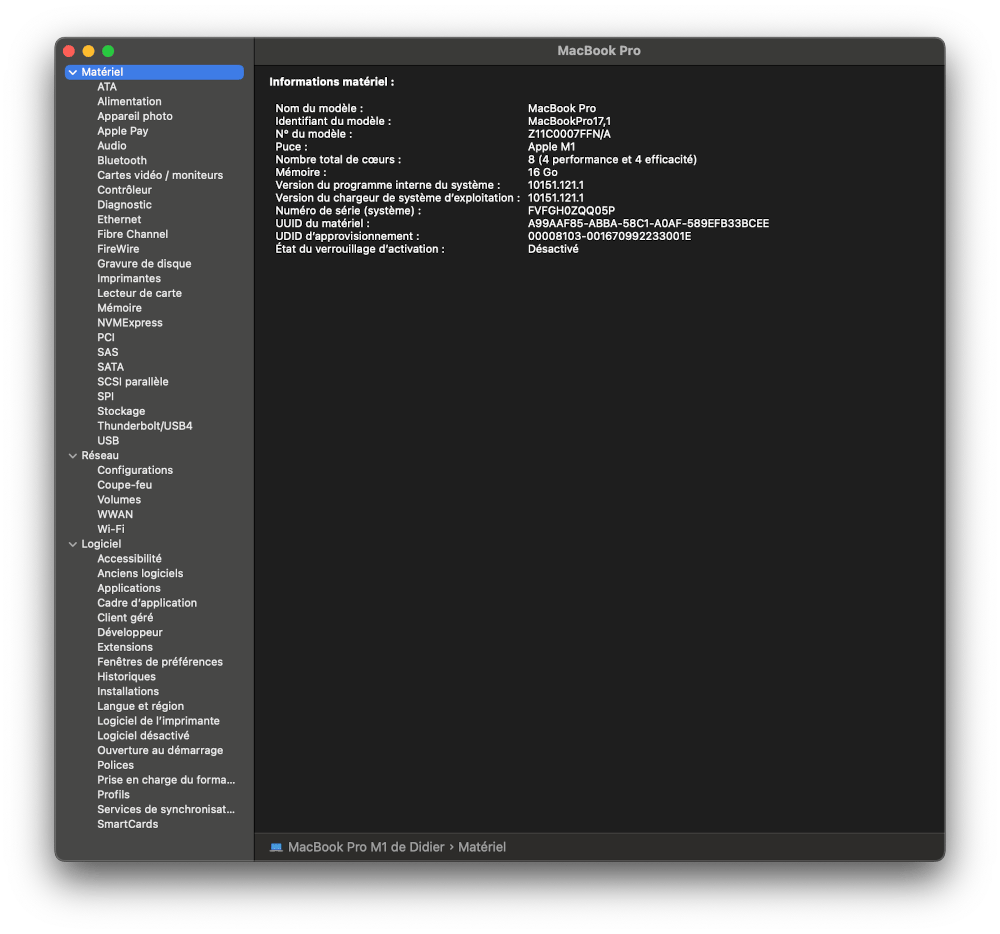The width and height of the screenshot is (1000, 934).
Task: Click the laptop icon in path bar
Action: pyautogui.click(x=276, y=847)
